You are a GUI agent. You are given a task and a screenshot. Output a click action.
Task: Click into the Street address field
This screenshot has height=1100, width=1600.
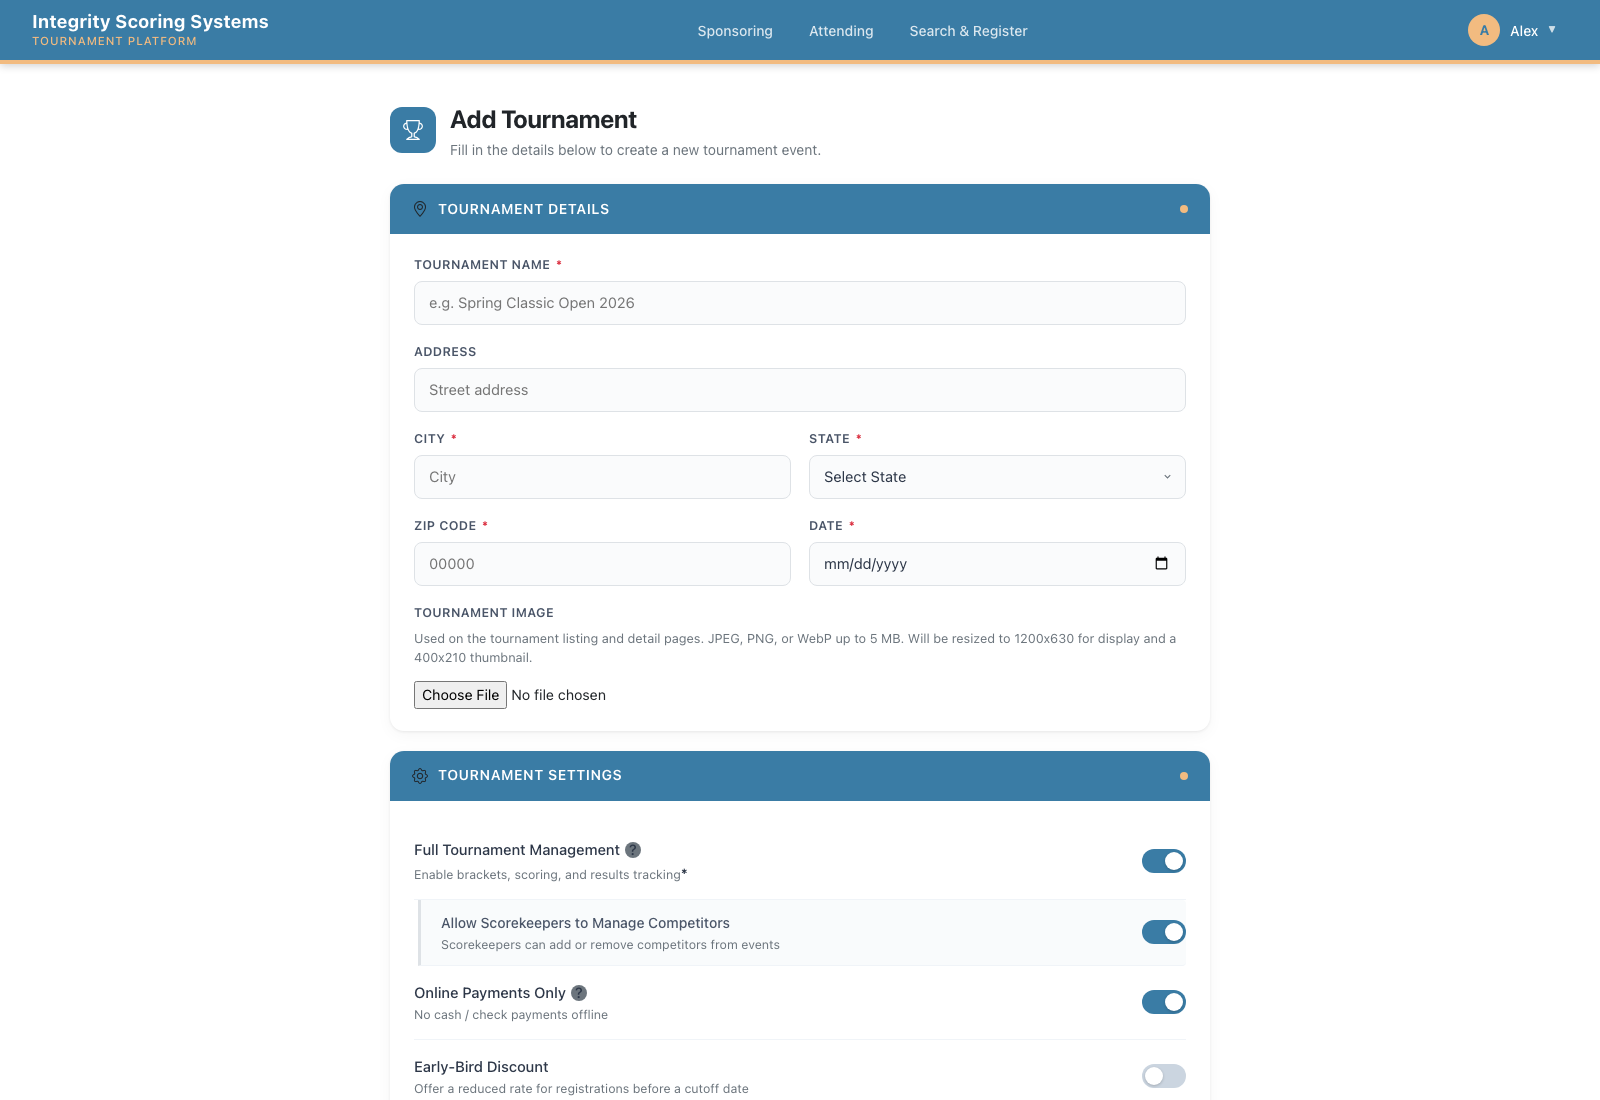click(x=800, y=390)
